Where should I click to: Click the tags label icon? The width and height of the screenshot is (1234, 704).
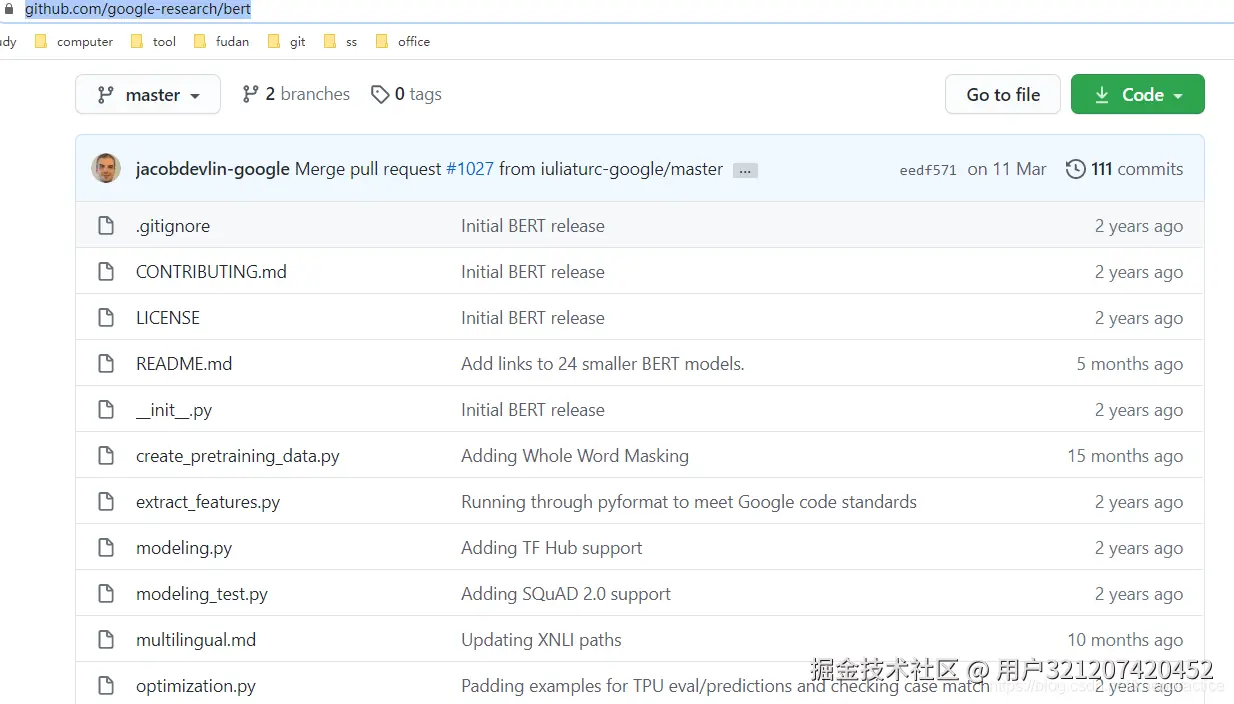380,94
